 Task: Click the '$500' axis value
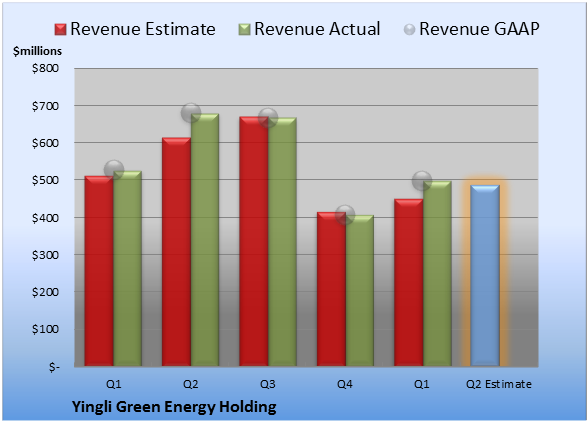pyautogui.click(x=45, y=180)
